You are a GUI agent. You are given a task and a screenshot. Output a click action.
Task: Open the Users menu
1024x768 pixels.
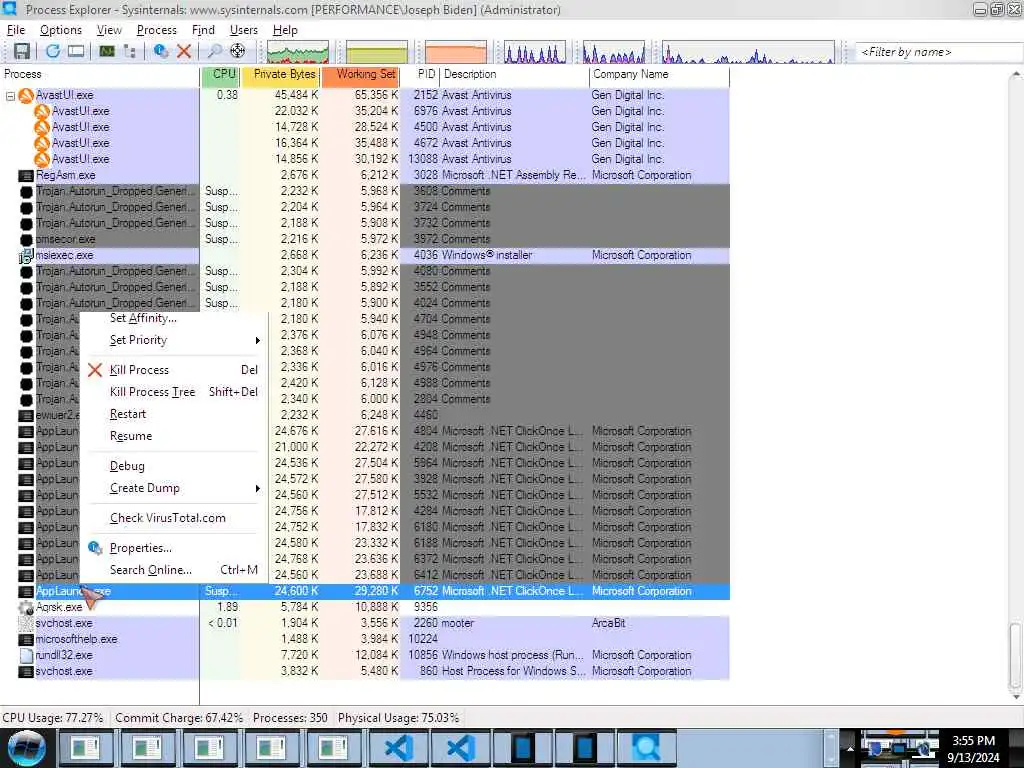244,30
